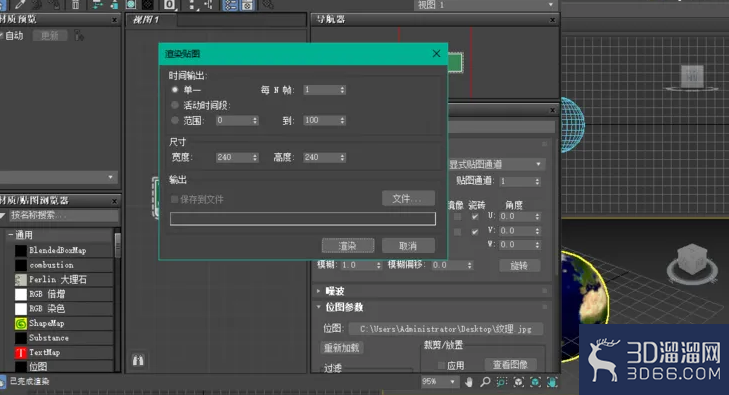Click the ViewCube in the top viewport

(692, 77)
